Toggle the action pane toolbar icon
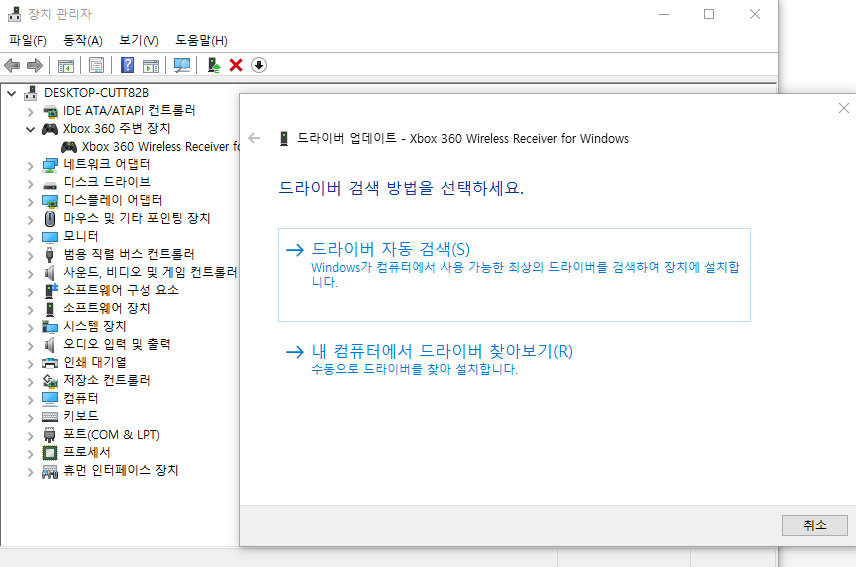 (151, 65)
